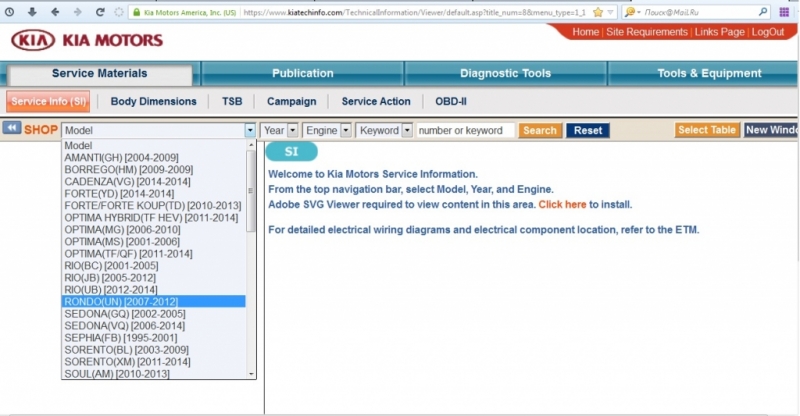This screenshot has height=416, width=800.
Task: Go to the TSB section
Action: click(231, 101)
